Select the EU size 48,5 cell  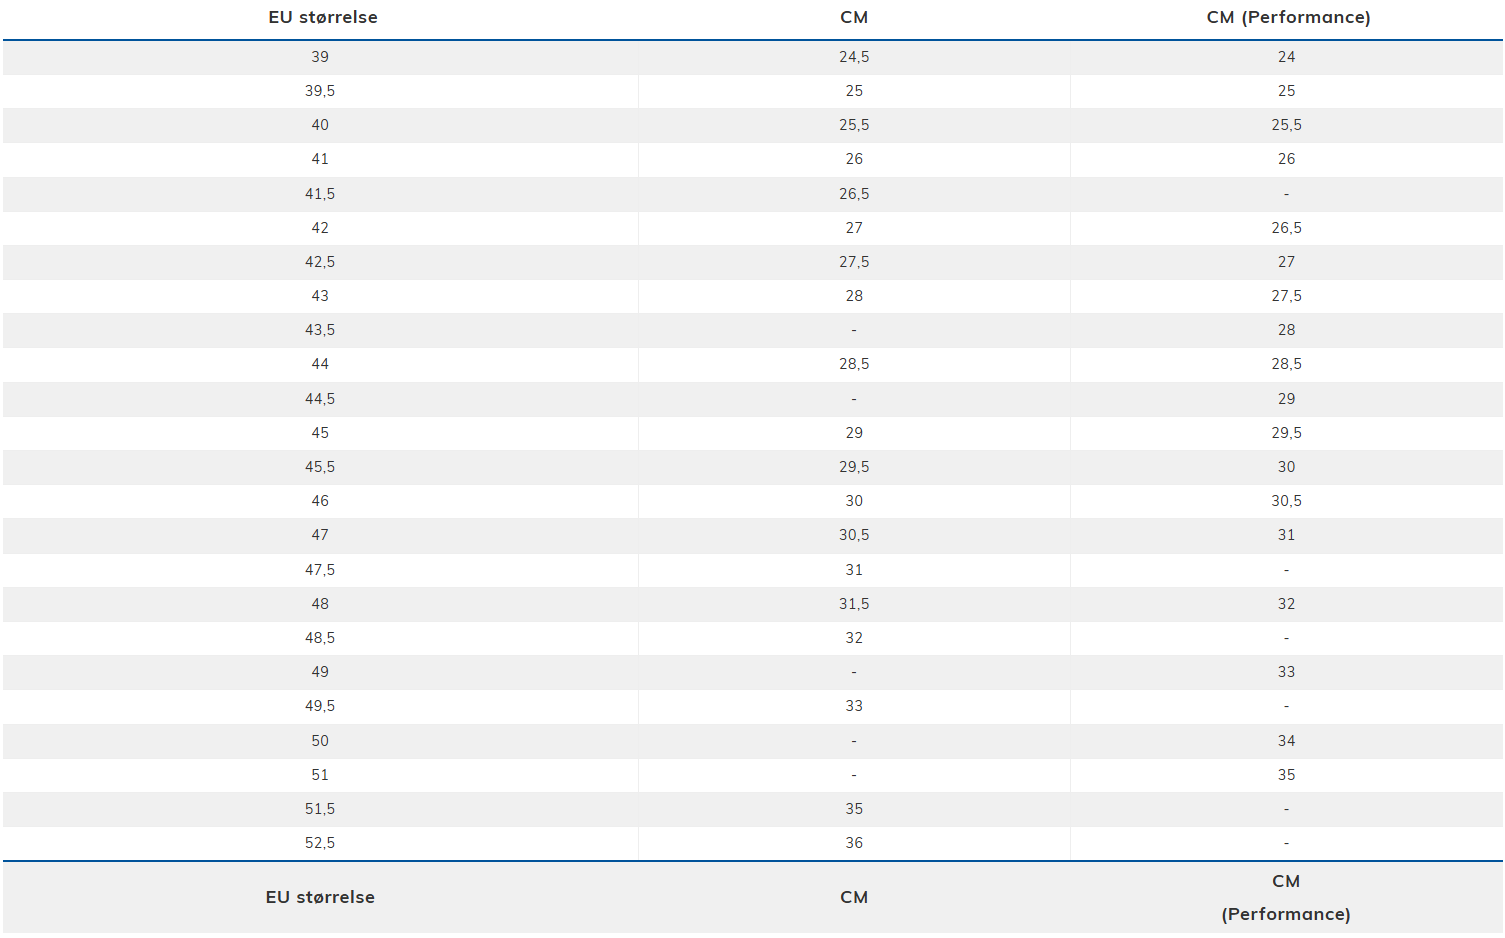pos(320,638)
